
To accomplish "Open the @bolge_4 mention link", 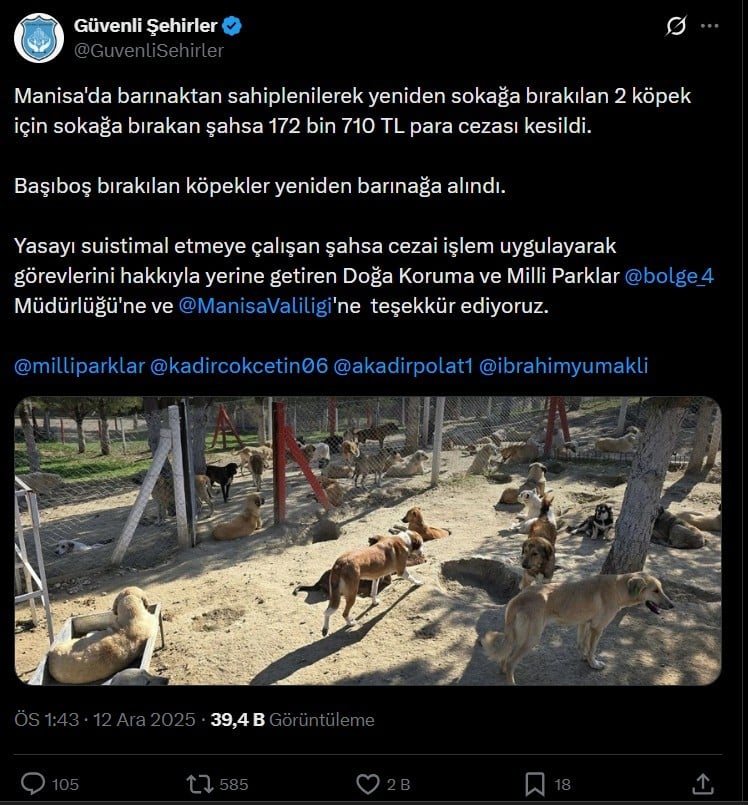I will coord(669,276).
